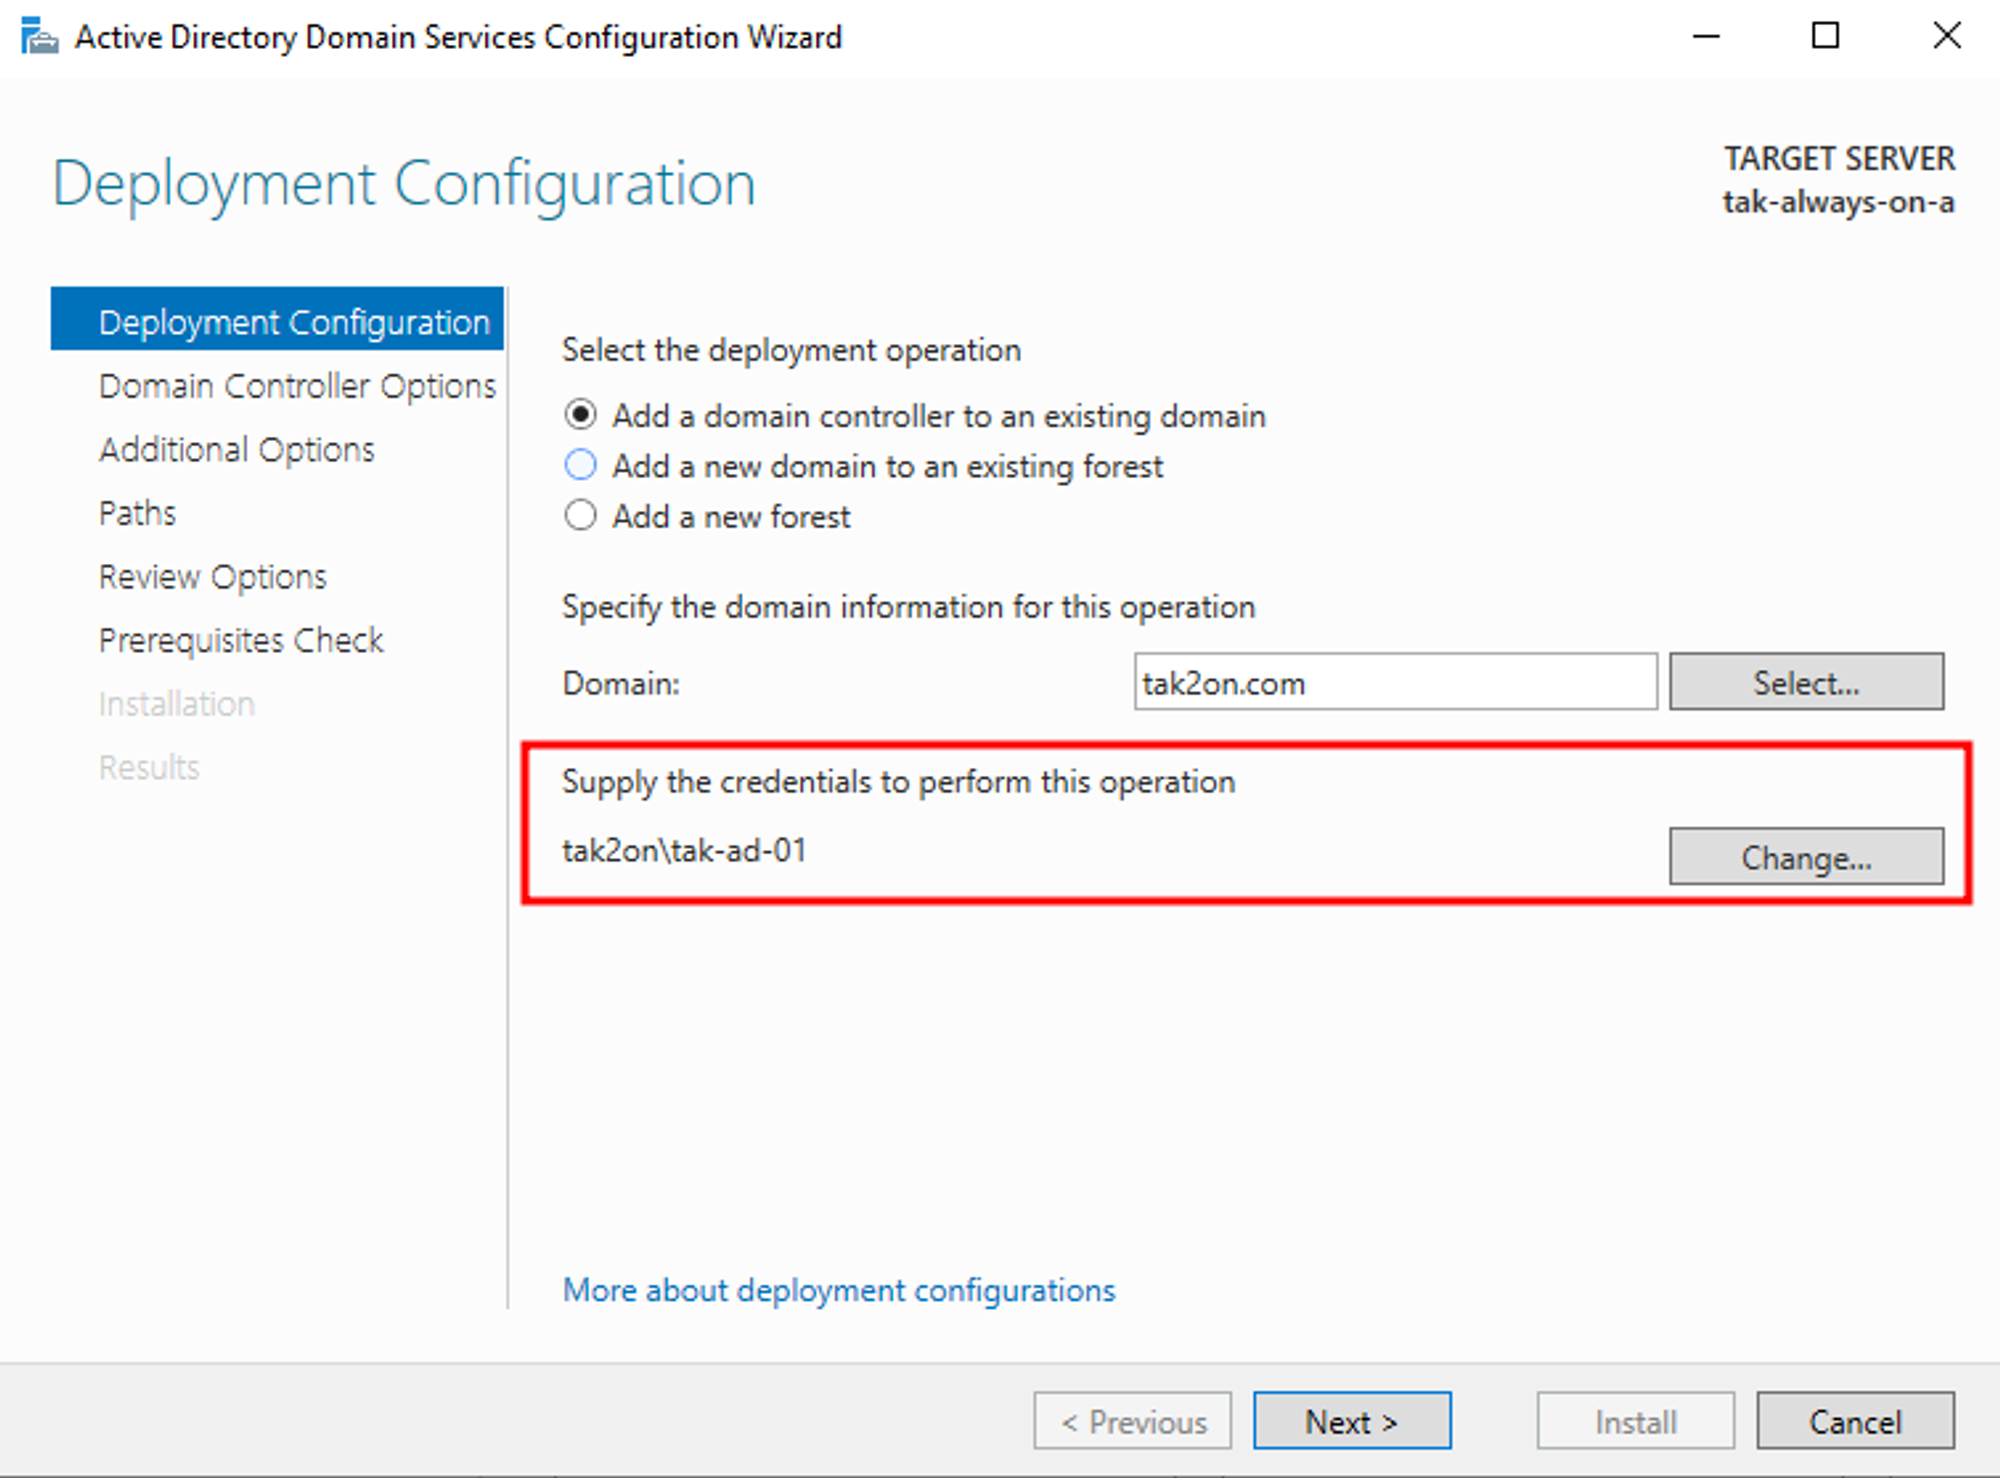The width and height of the screenshot is (2000, 1478).
Task: Click Select the deployment operation text
Action: click(791, 351)
